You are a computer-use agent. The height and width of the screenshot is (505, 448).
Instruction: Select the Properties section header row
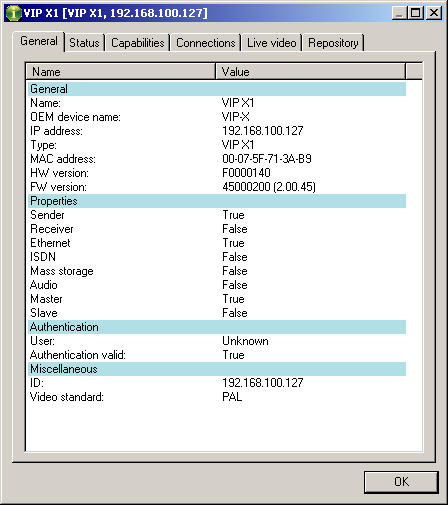[217, 201]
